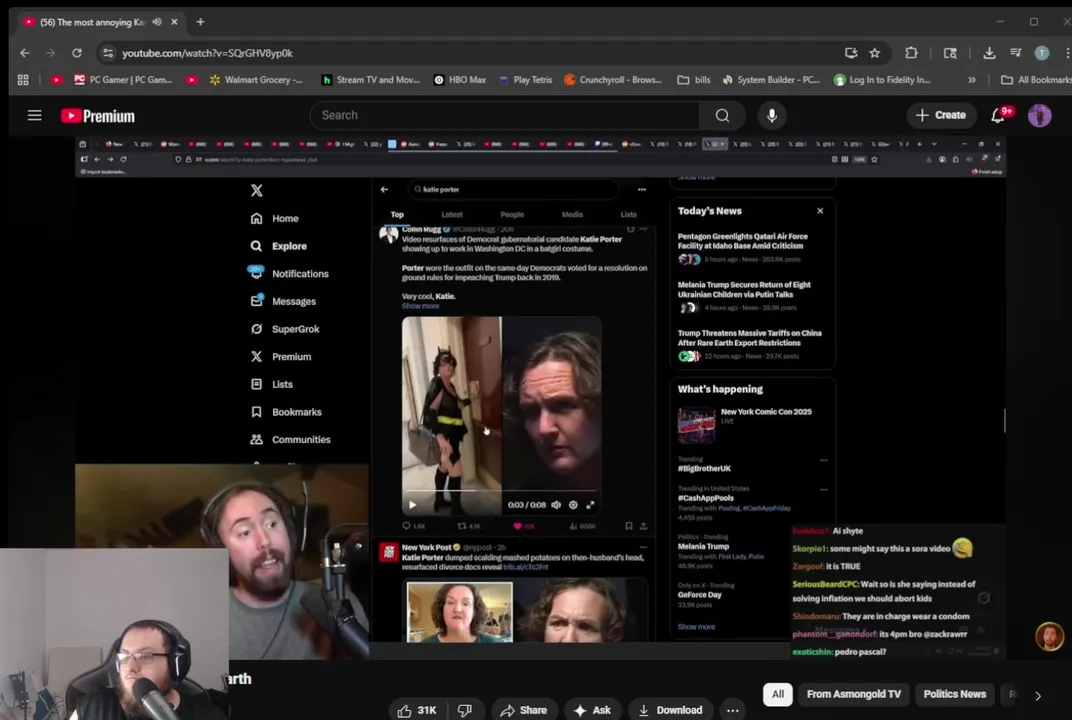Open the first red YouTube bookmark icon
1072x720 pixels.
pyautogui.click(x=57, y=80)
